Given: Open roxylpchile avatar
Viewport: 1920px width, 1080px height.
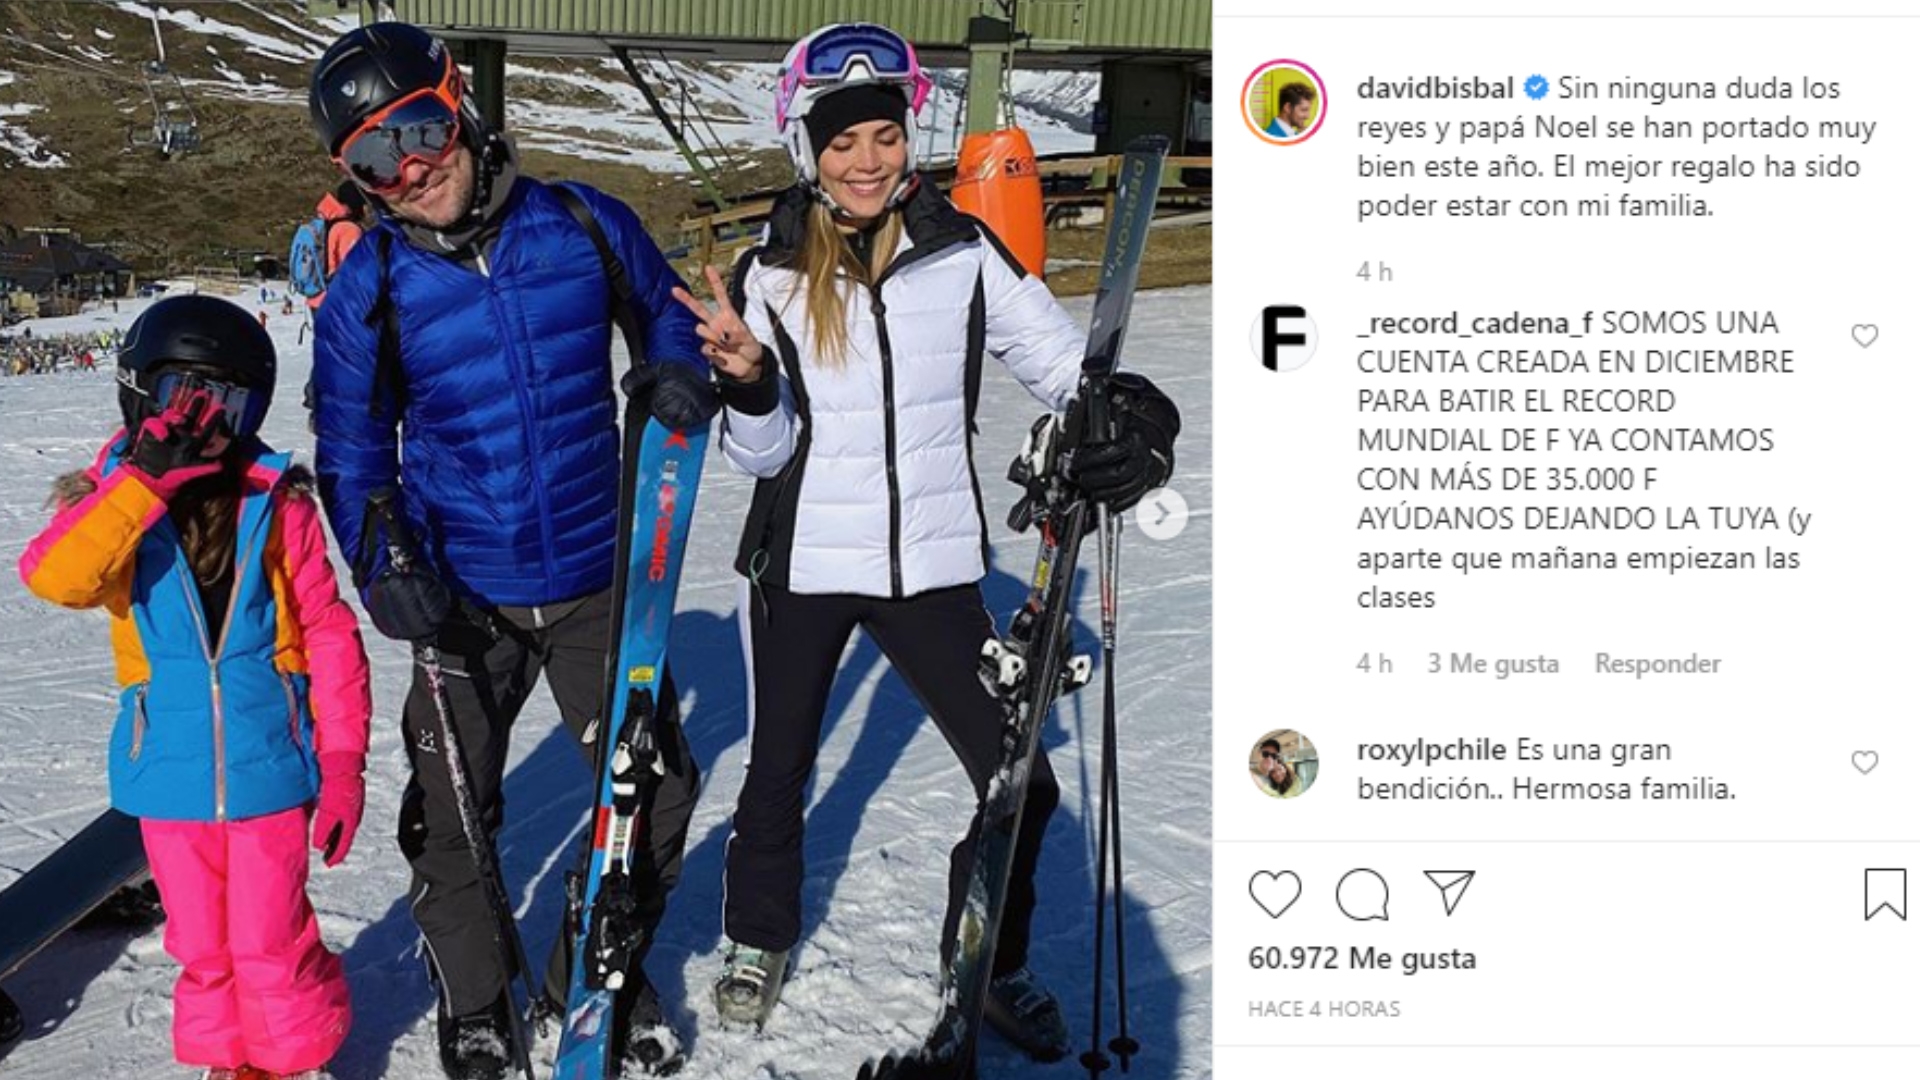Looking at the screenshot, I should coord(1284,764).
